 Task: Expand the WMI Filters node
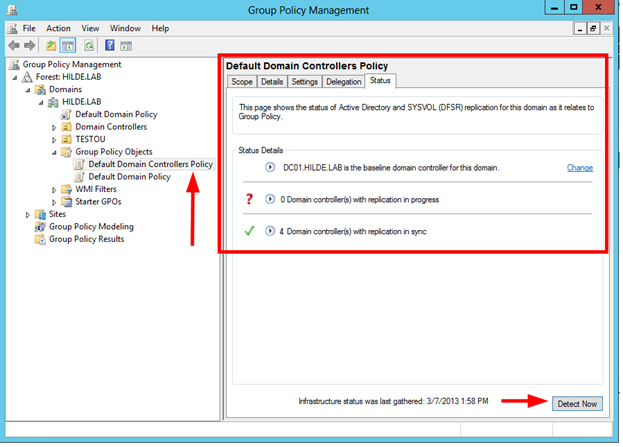(x=54, y=190)
